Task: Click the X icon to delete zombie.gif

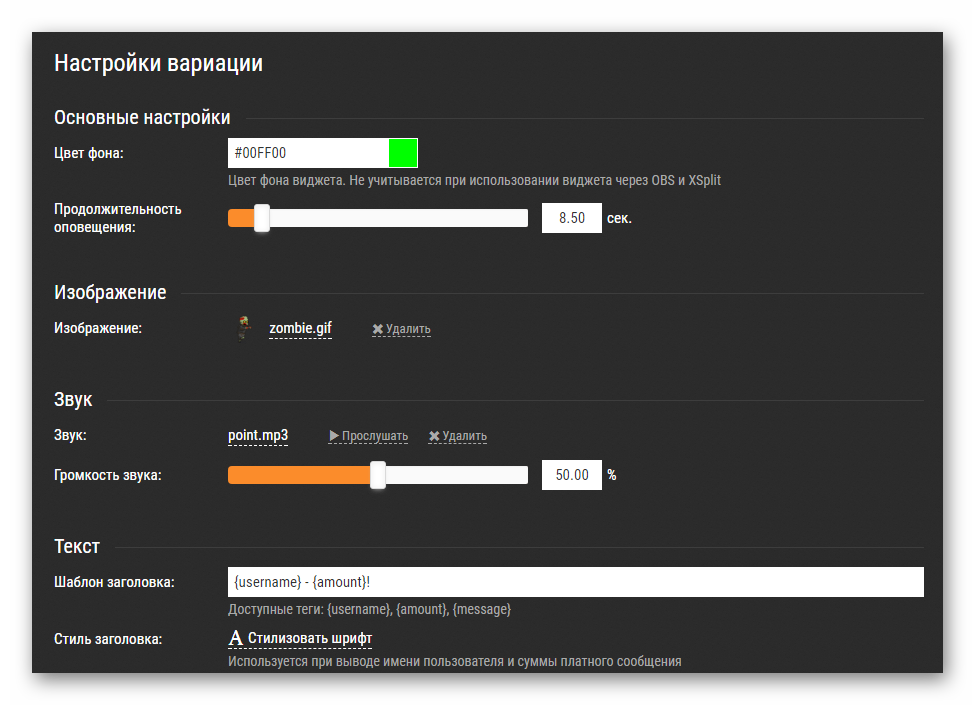Action: [378, 329]
